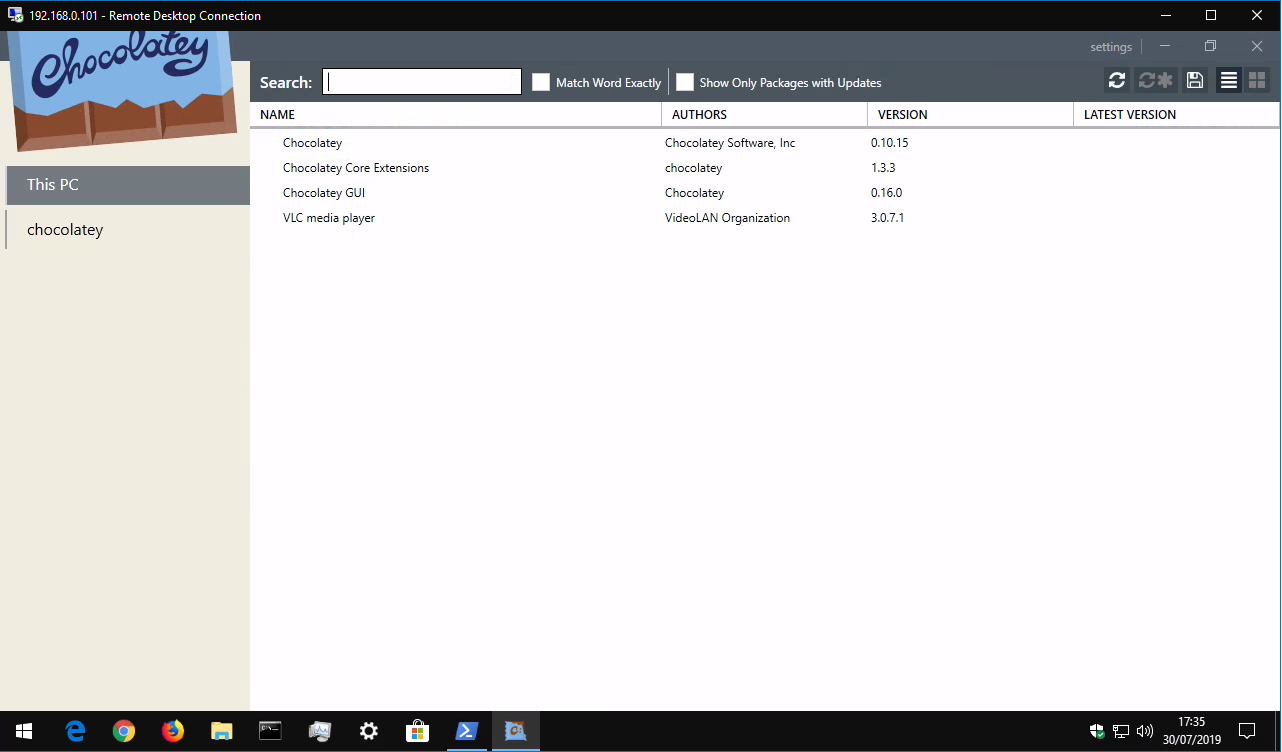The height and width of the screenshot is (752, 1282).
Task: Open Windows Security tray icon
Action: click(x=1097, y=731)
